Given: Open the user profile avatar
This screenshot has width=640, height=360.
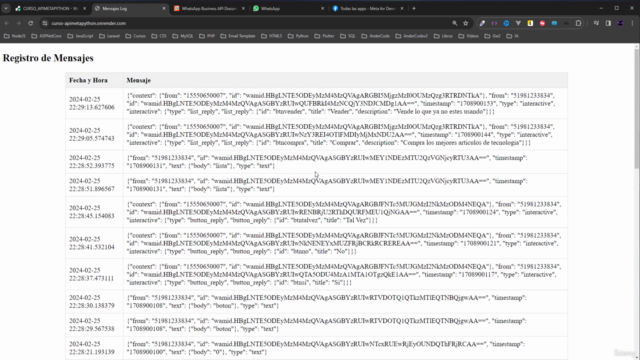Looking at the screenshot, I should click(620, 23).
